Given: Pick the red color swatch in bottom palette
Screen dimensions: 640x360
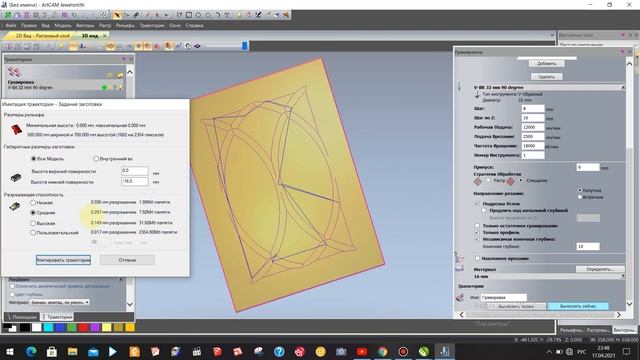Looking at the screenshot, I should coord(83,327).
